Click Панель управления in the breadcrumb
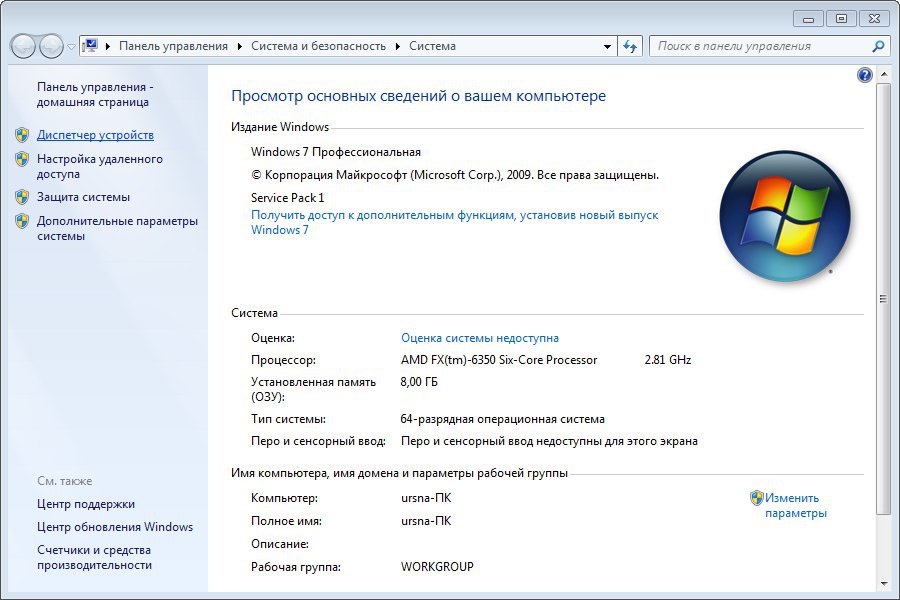 point(173,46)
